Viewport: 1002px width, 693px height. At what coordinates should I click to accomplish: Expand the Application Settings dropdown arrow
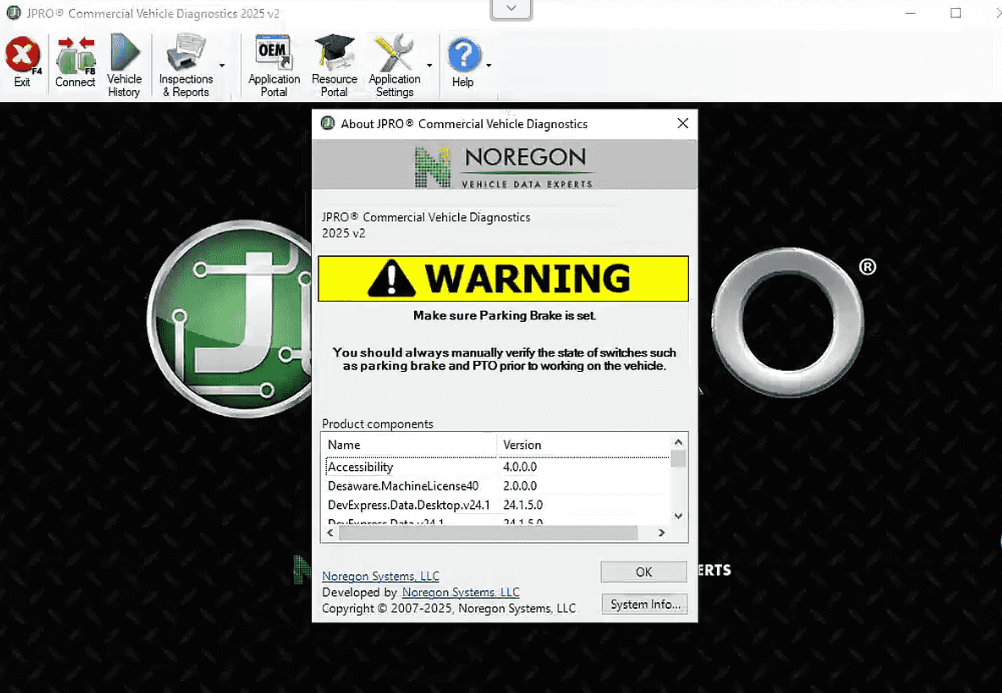(x=430, y=66)
